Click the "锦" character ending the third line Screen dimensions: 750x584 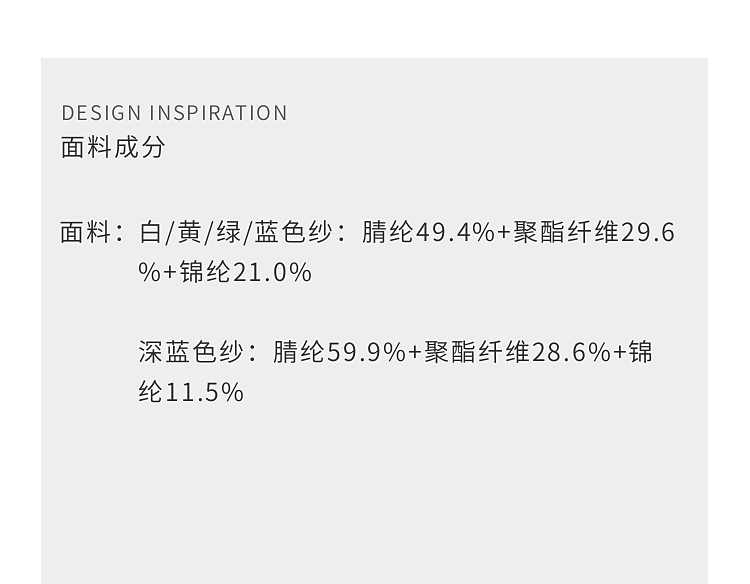pyautogui.click(x=640, y=352)
